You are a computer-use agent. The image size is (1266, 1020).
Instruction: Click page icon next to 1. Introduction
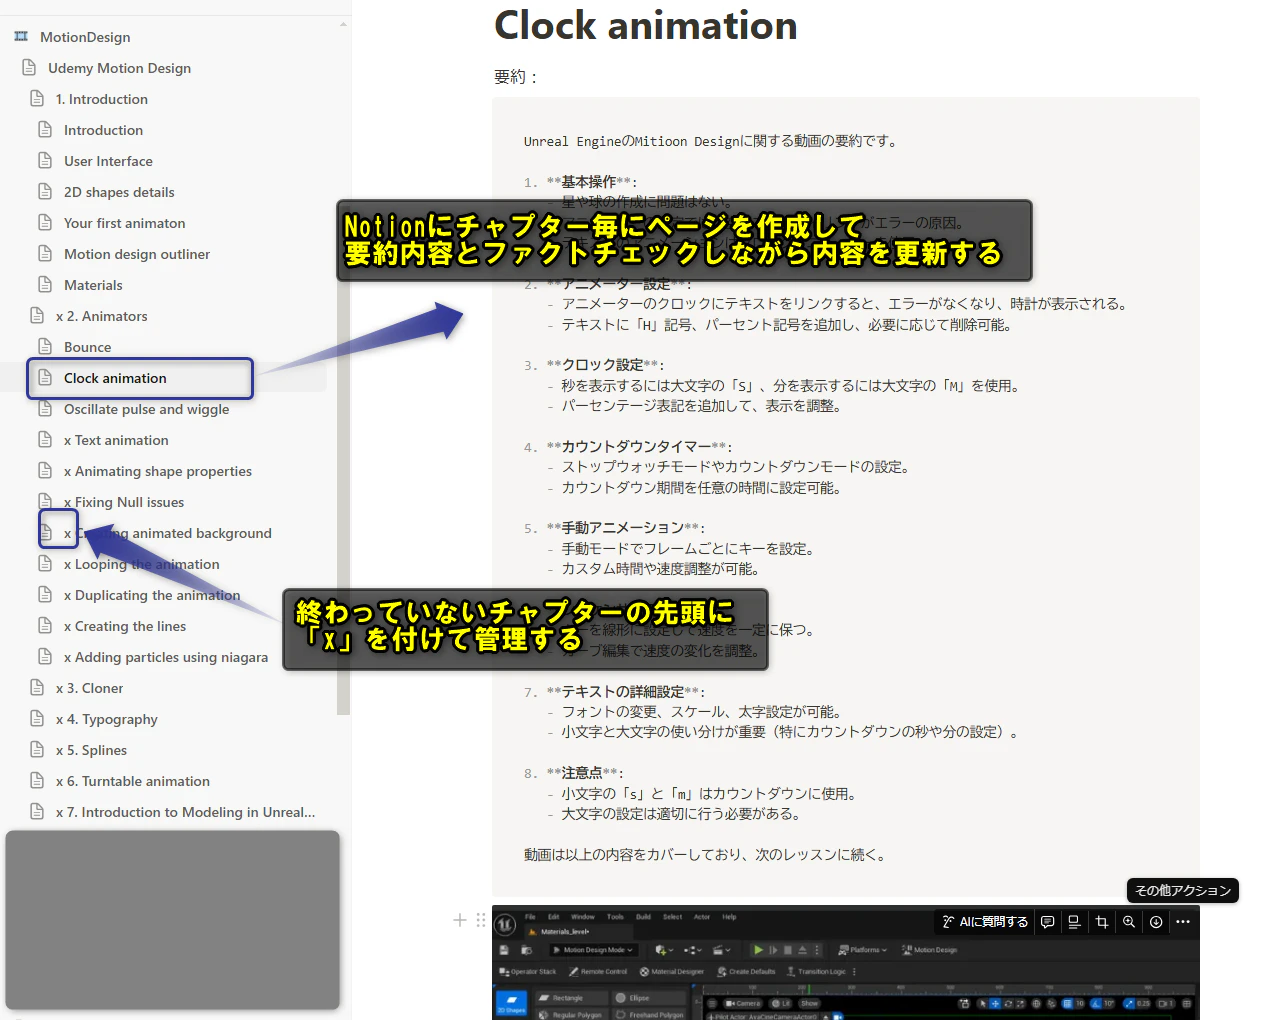point(37,99)
